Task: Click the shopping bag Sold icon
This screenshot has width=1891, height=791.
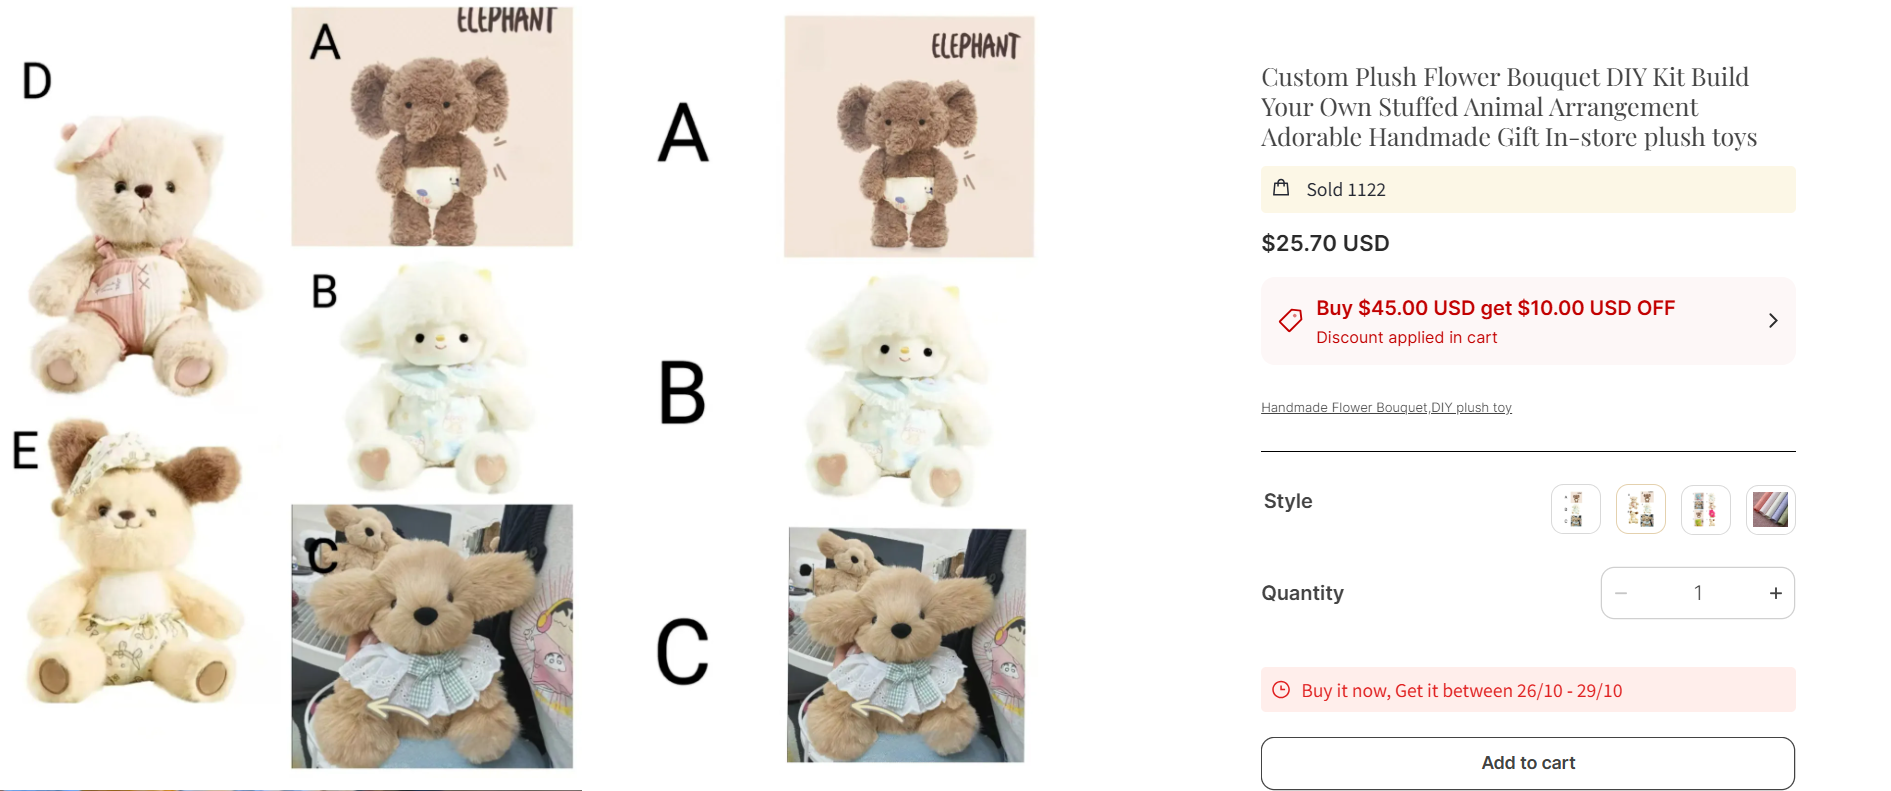Action: pos(1281,188)
